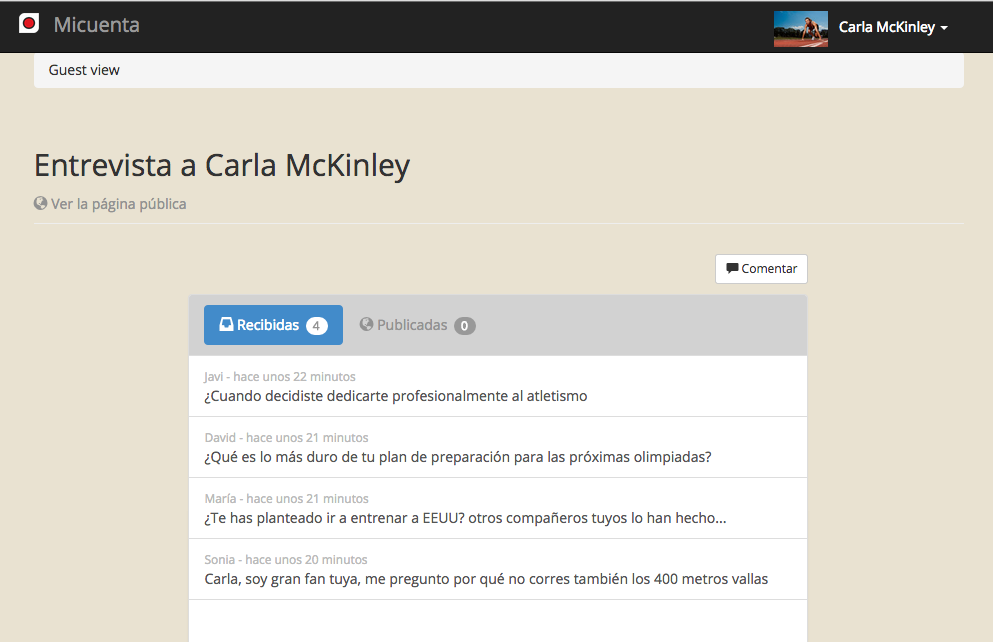Open the Micuenta home link
Viewport: 993px width, 642px height.
(96, 25)
